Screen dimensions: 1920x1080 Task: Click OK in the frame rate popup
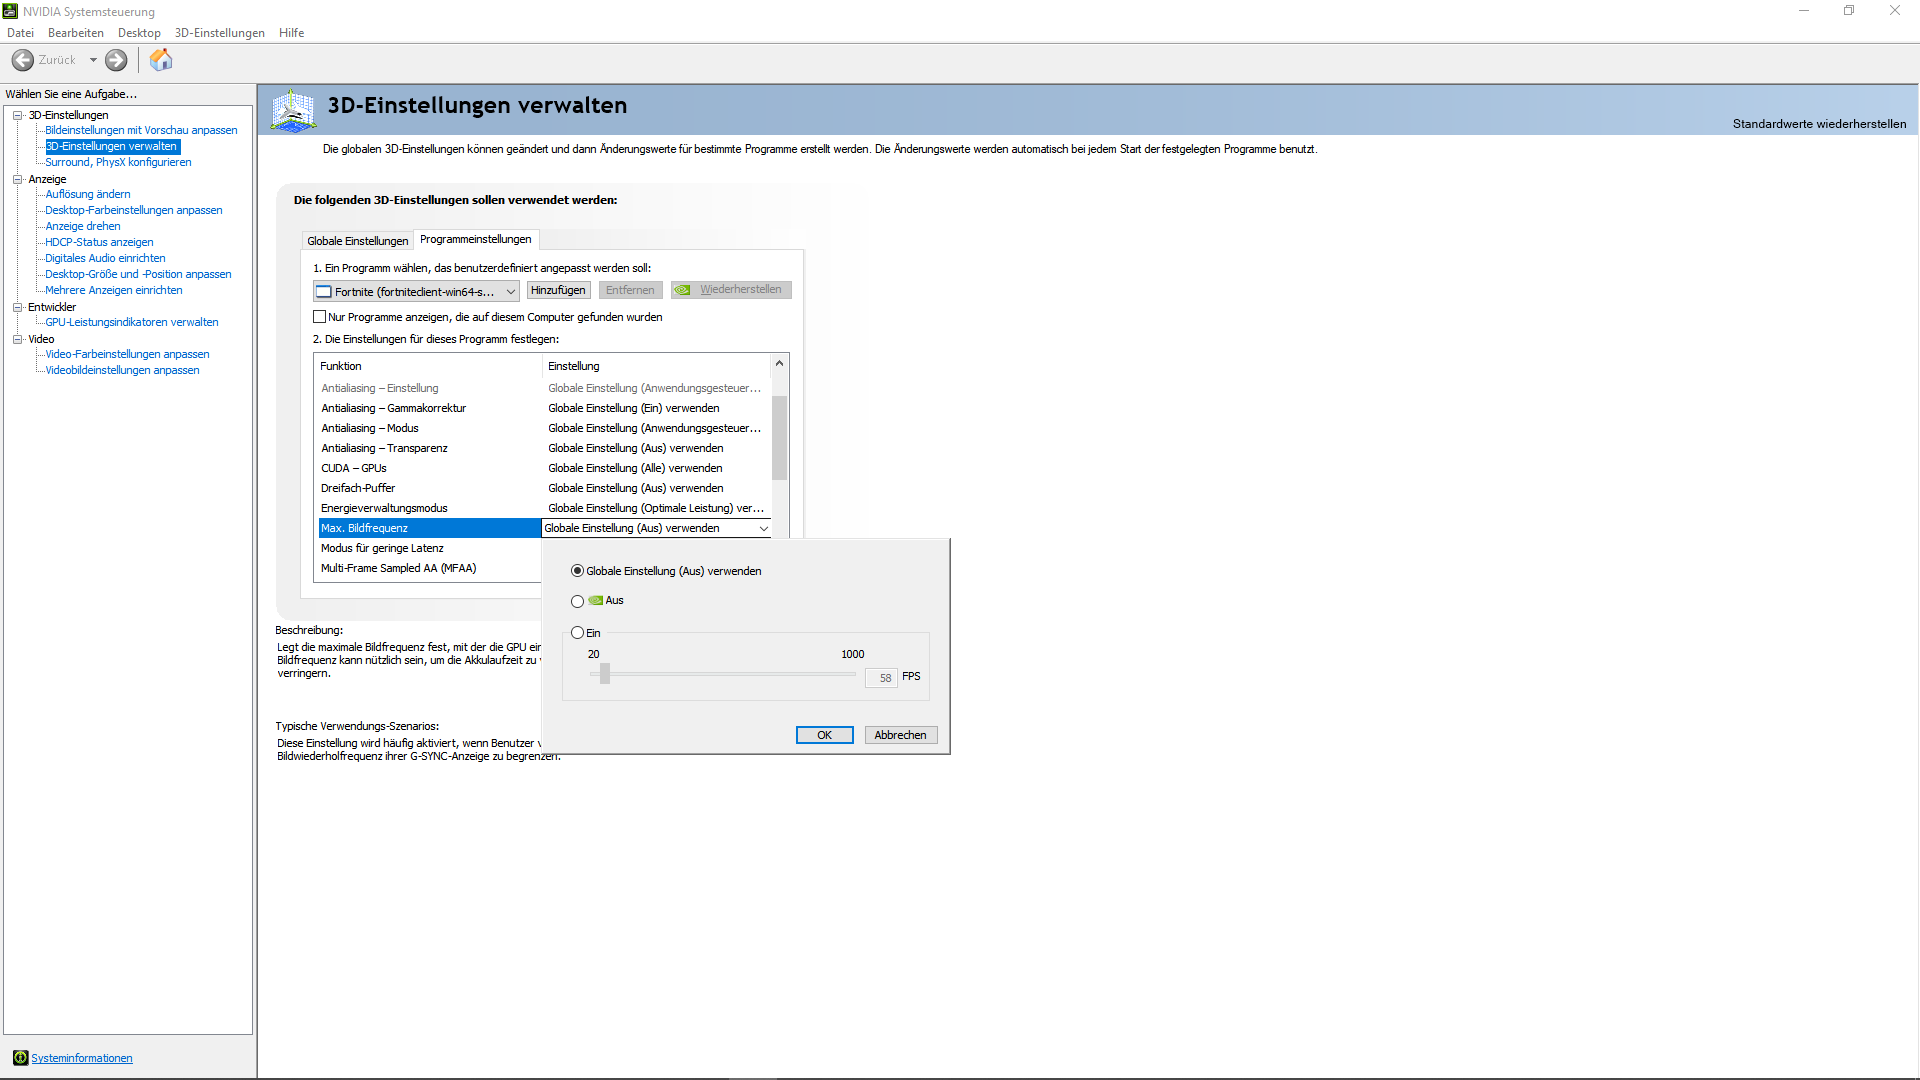(x=824, y=735)
